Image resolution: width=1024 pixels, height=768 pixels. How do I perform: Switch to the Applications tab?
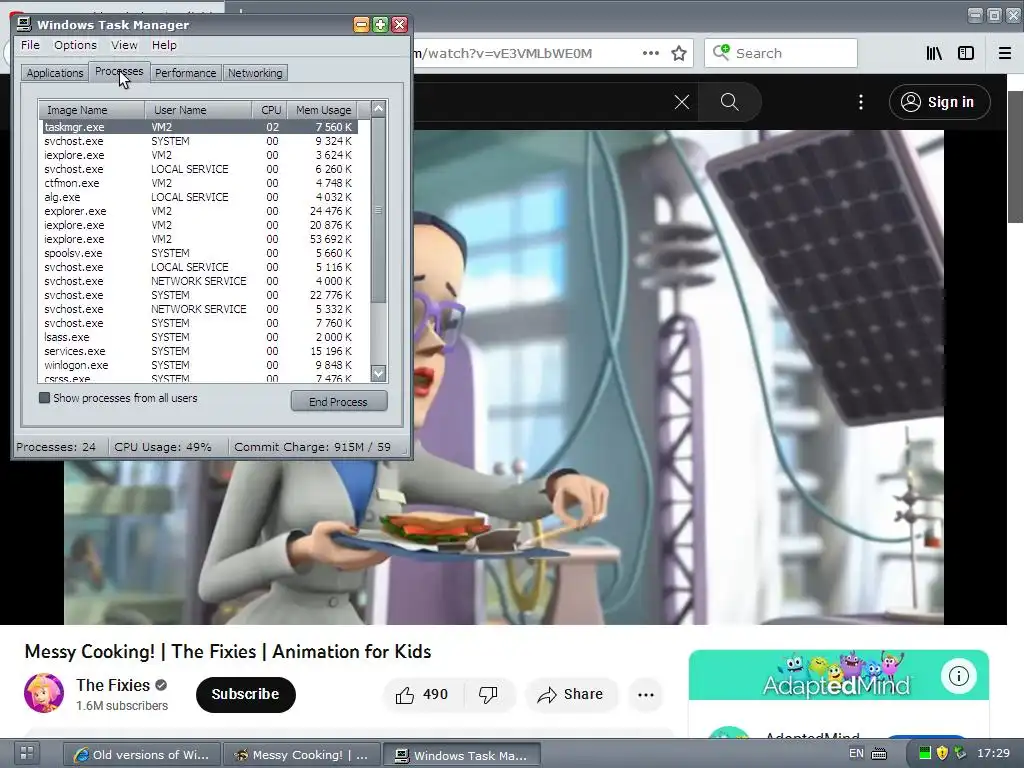[55, 73]
